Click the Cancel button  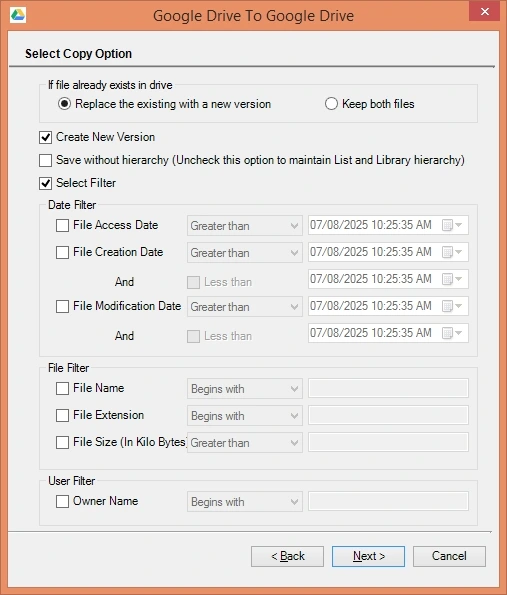click(x=449, y=556)
